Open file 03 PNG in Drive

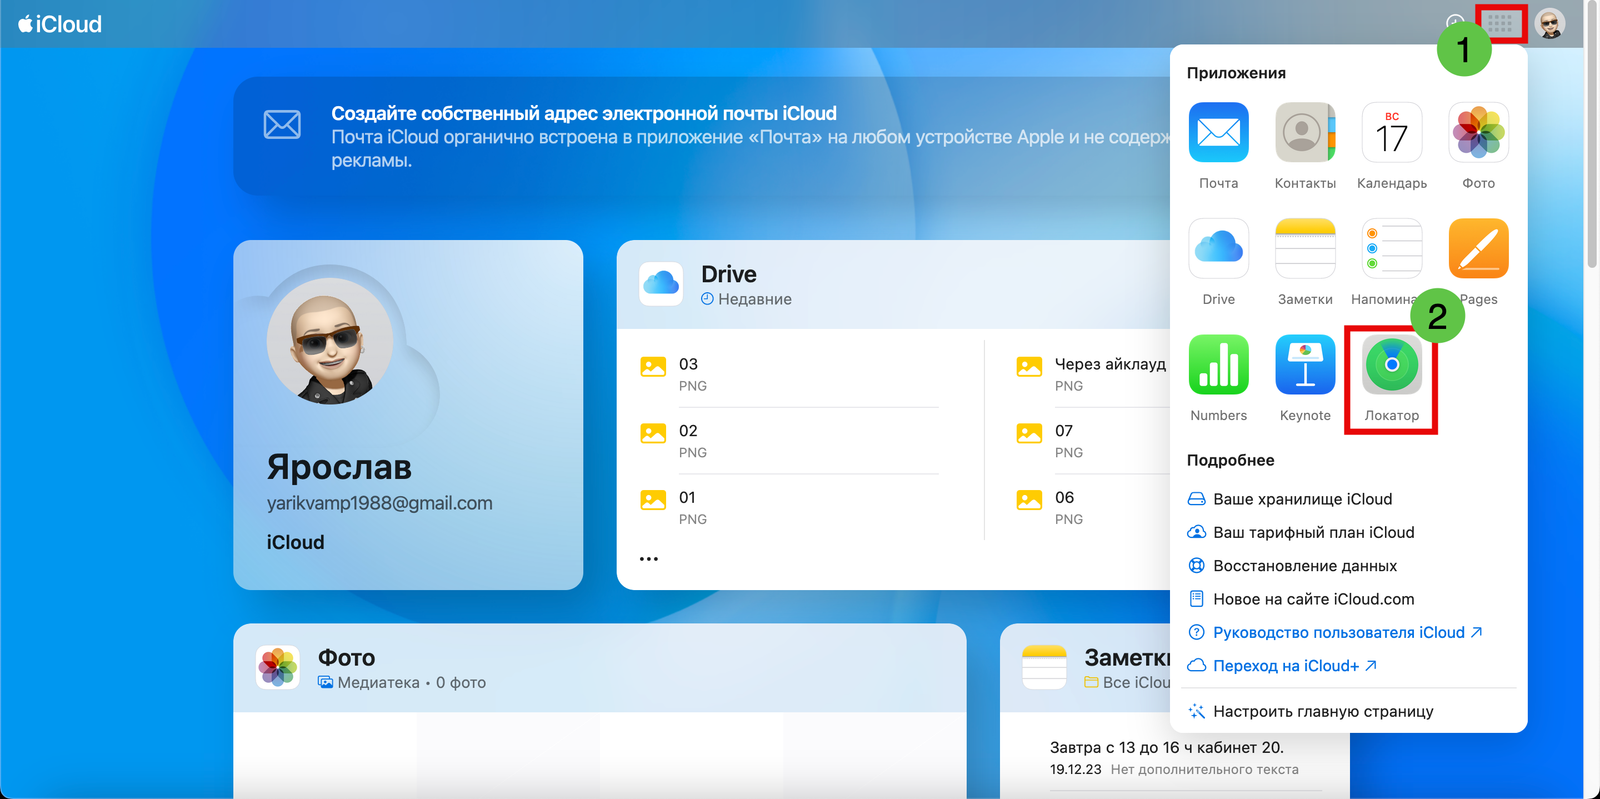789,374
